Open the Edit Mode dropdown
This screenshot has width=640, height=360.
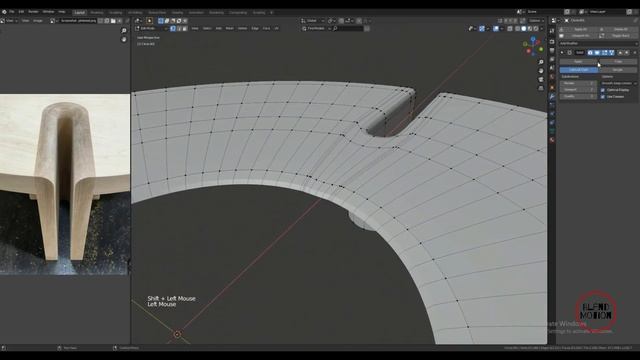[151, 29]
